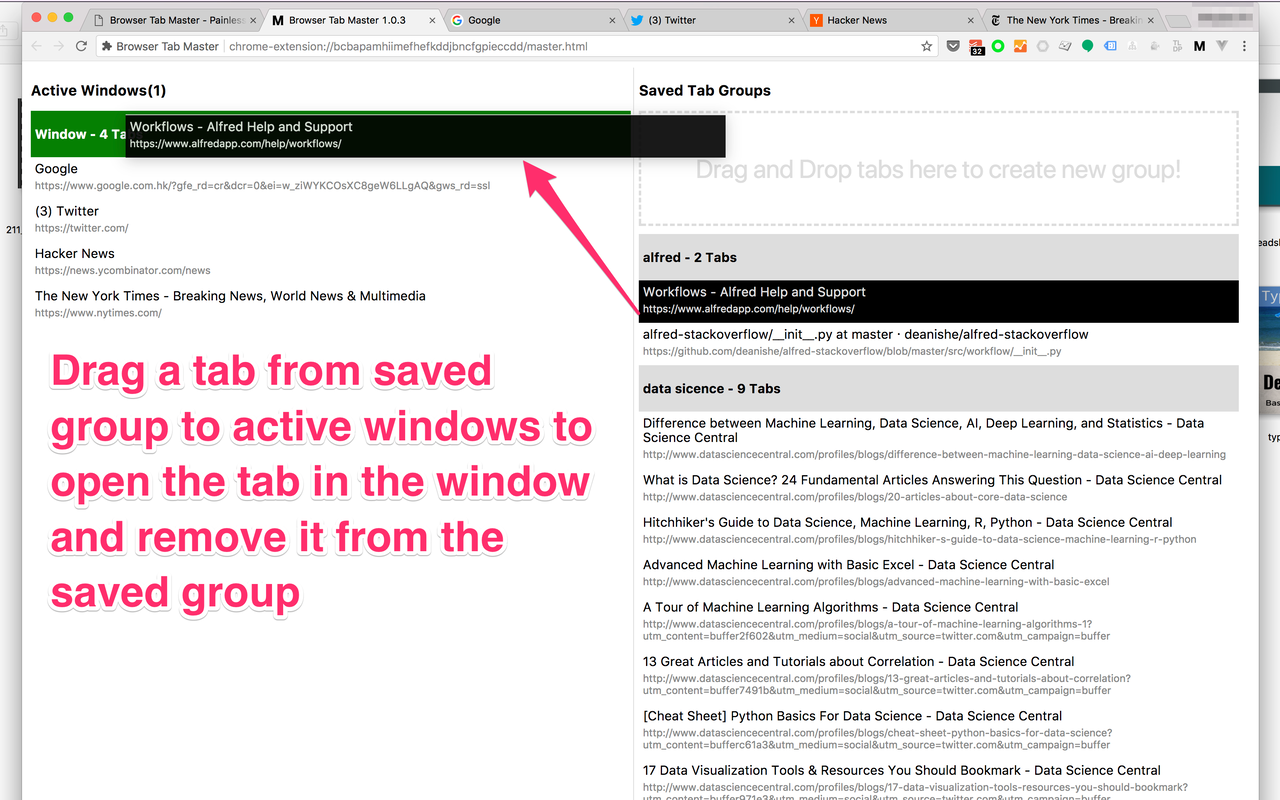Click the https://news.ycombinator.com/news URL text
This screenshot has height=800, width=1280.
click(x=123, y=270)
